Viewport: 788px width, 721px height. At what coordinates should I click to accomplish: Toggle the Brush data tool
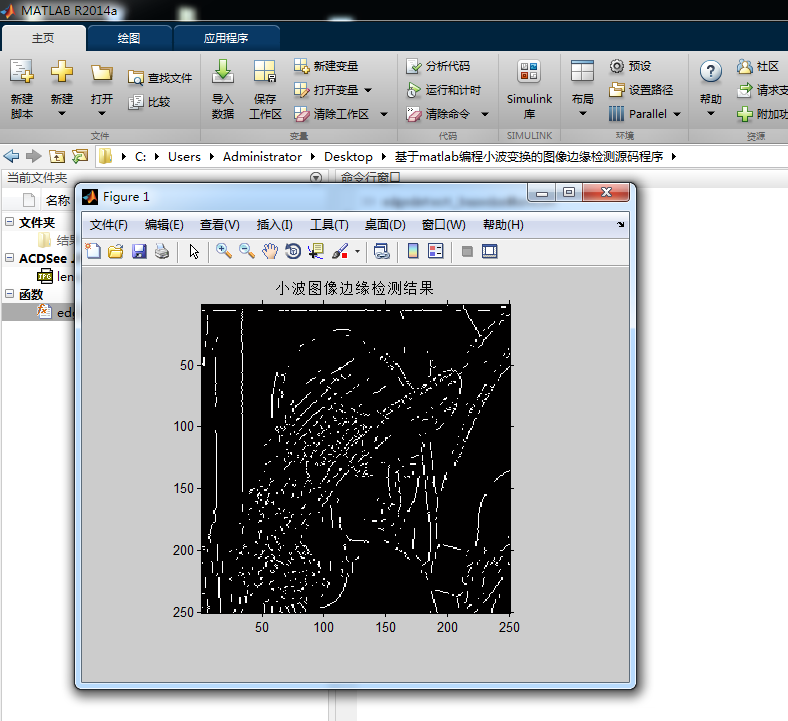click(x=340, y=251)
